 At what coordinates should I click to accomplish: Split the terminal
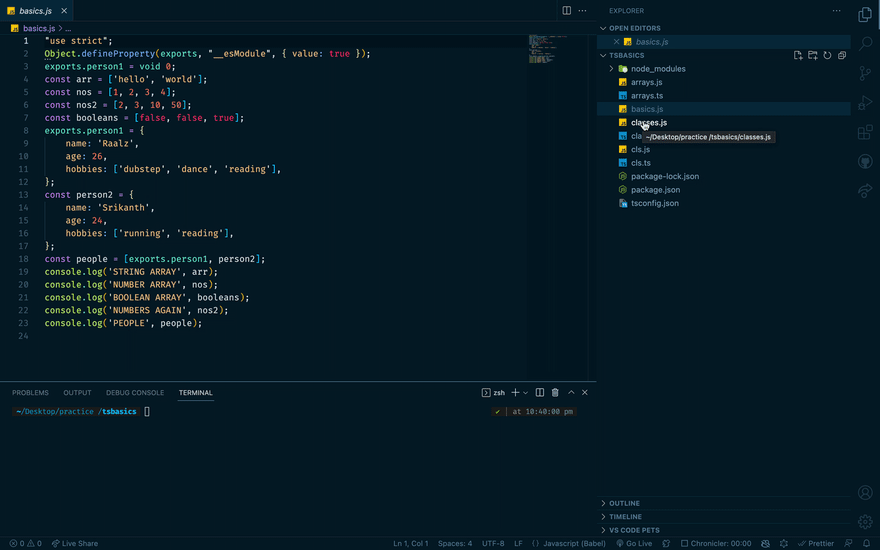[x=539, y=392]
